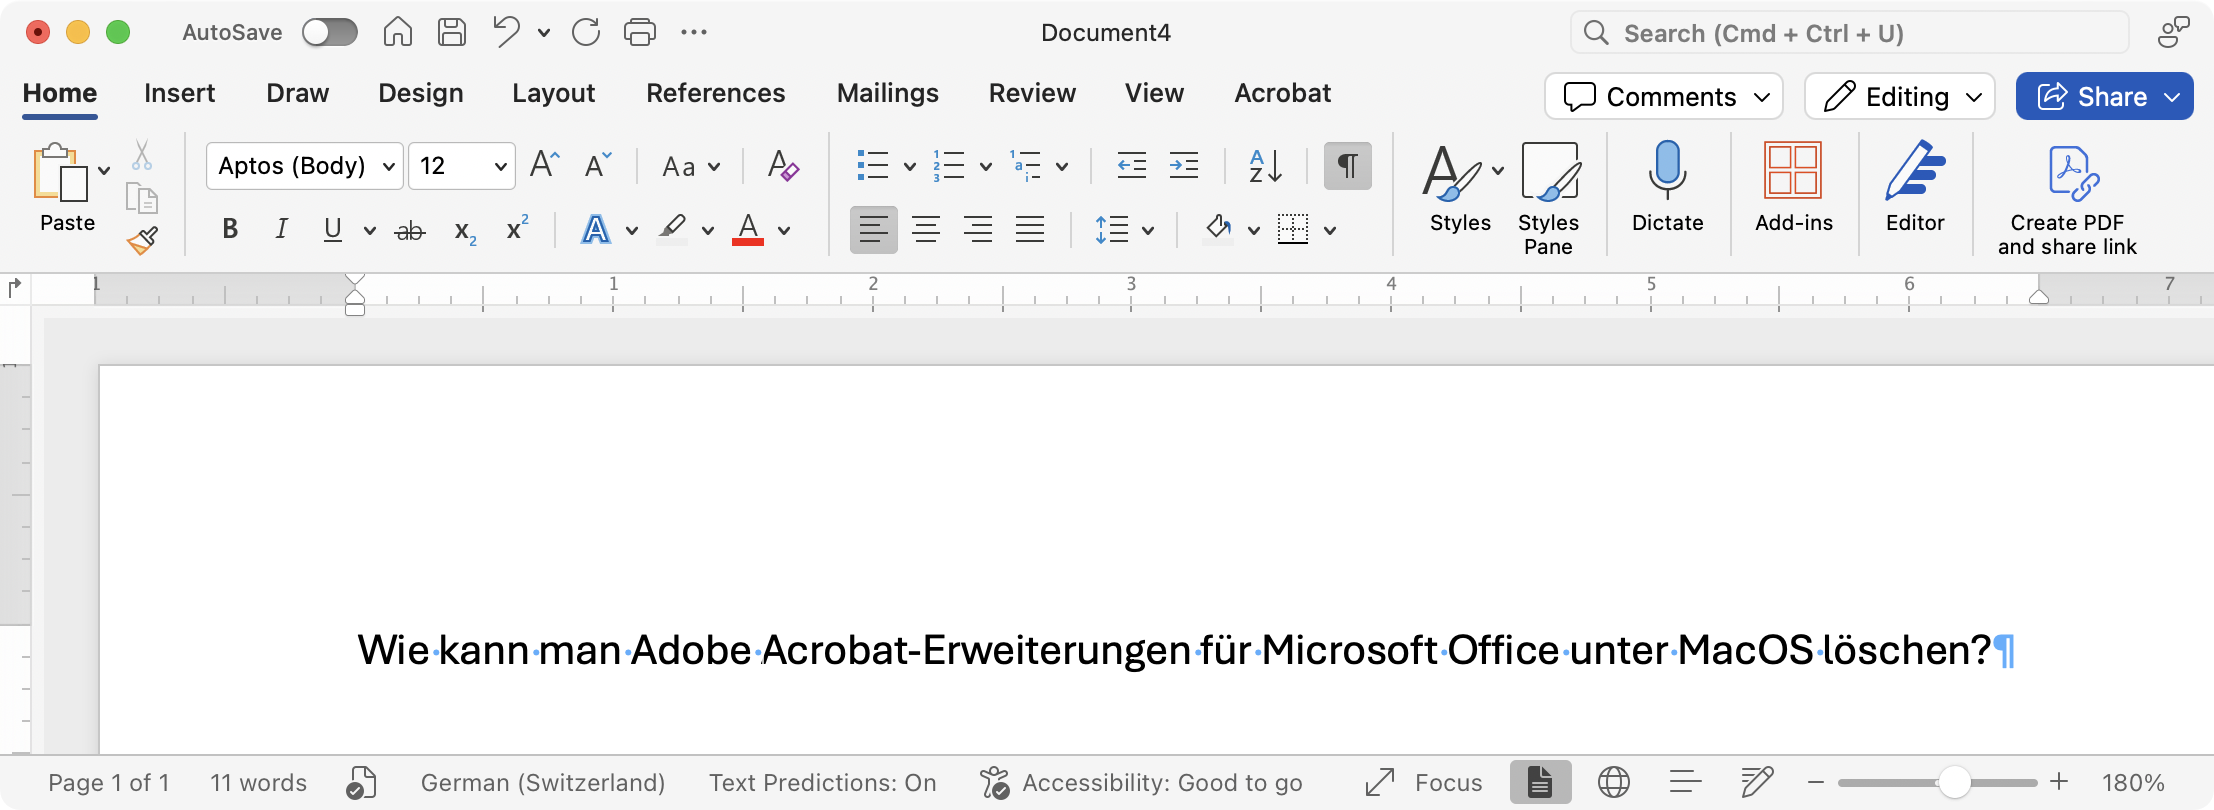Click the Format Painter brush icon
This screenshot has height=810, width=2214.
coord(143,240)
